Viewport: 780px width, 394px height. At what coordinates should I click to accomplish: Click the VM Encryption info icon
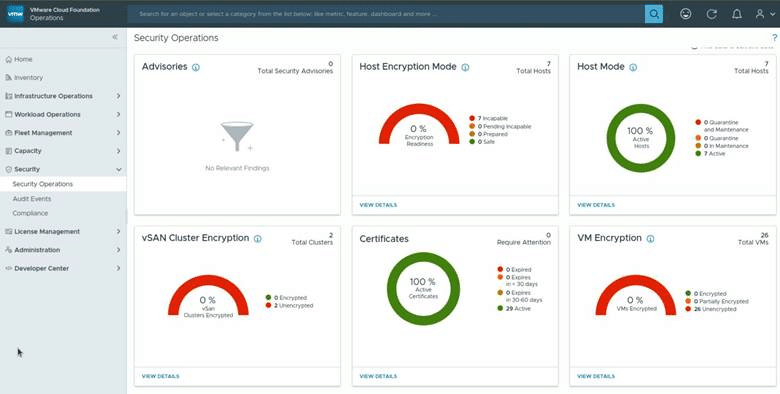pos(650,239)
